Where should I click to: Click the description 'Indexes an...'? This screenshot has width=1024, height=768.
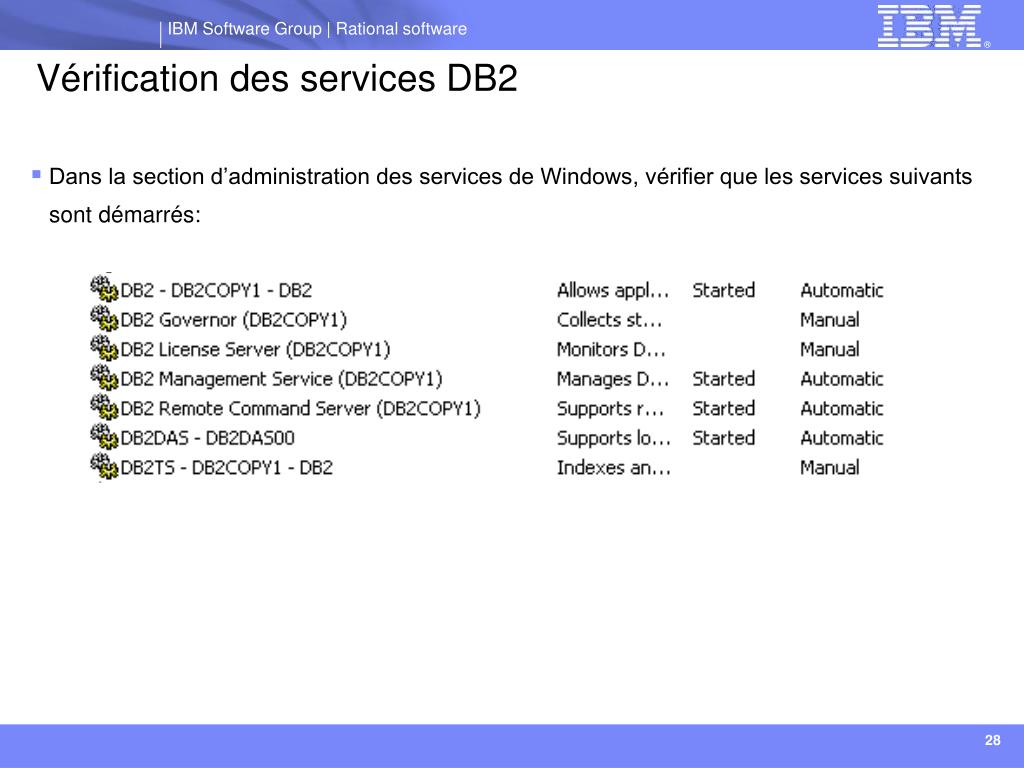614,468
